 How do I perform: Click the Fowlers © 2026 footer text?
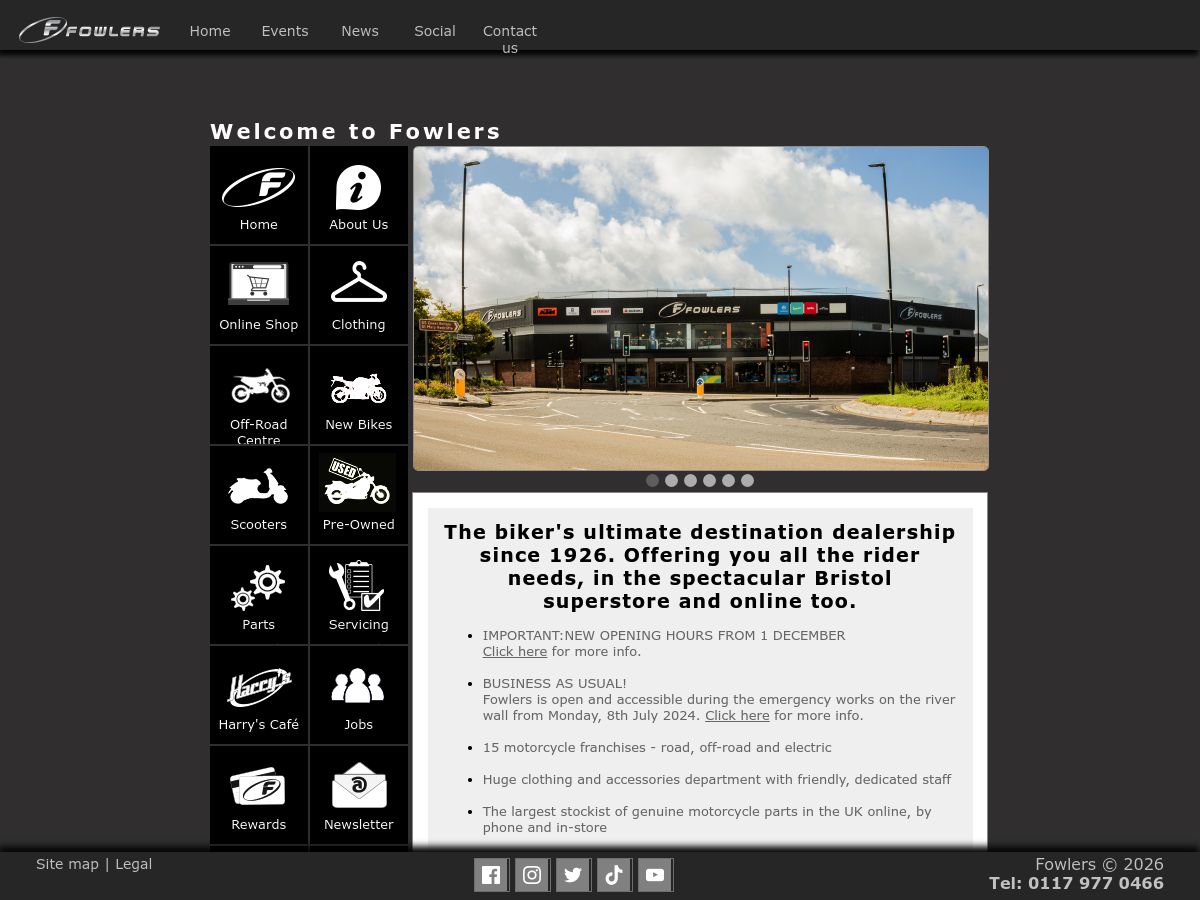point(1099,864)
